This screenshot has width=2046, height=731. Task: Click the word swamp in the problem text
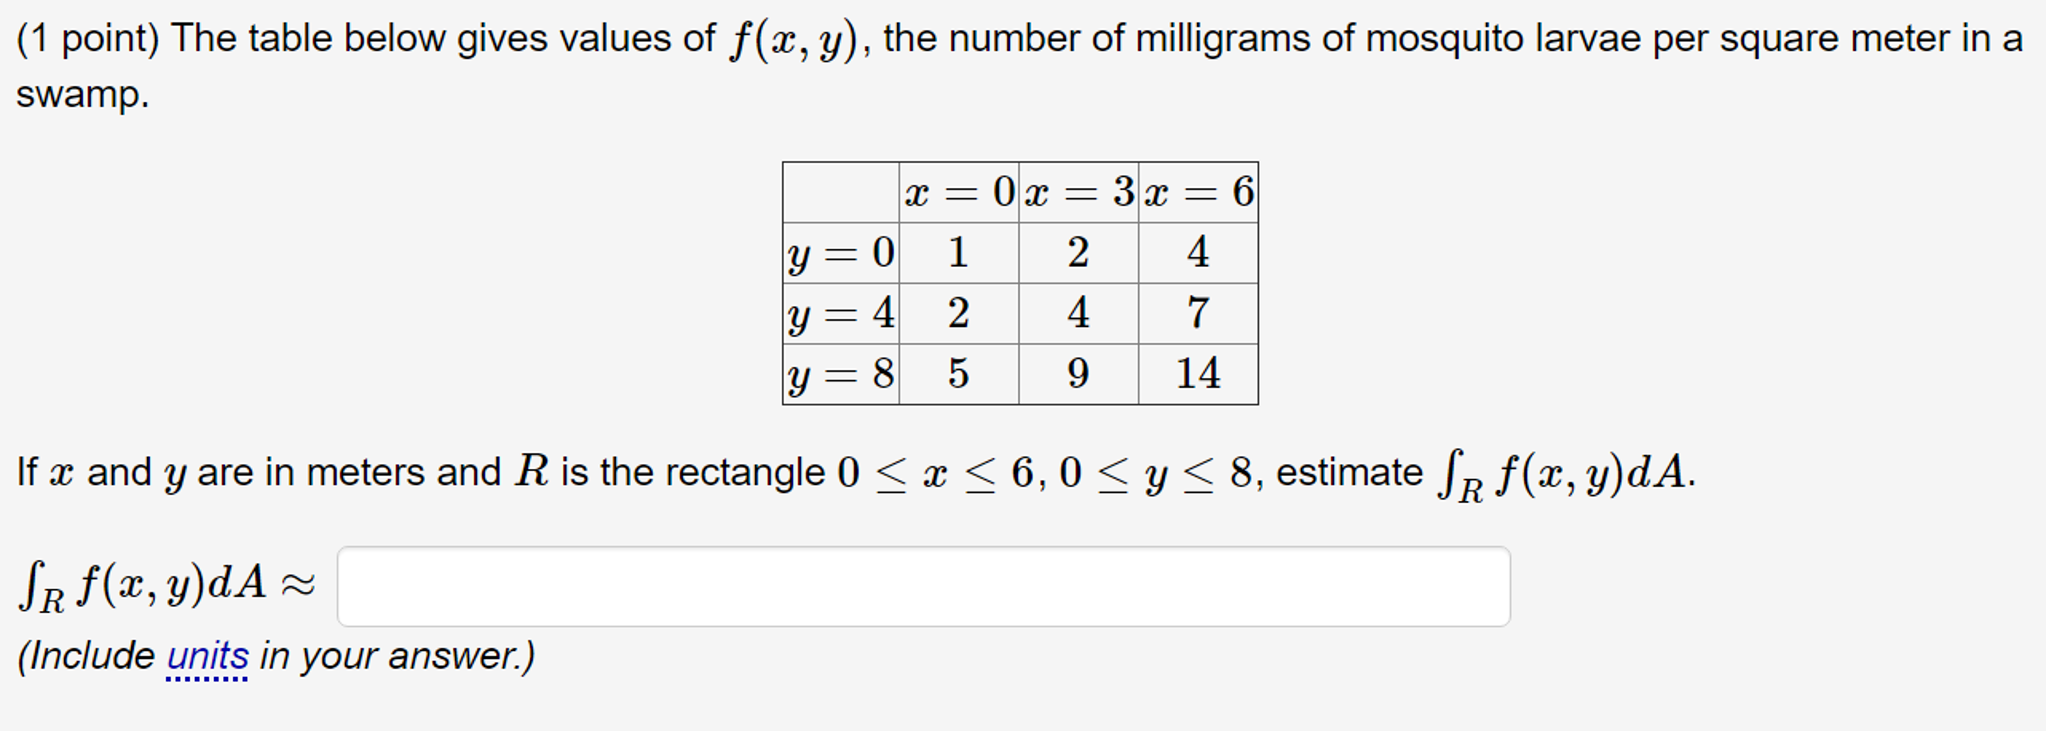click(80, 97)
